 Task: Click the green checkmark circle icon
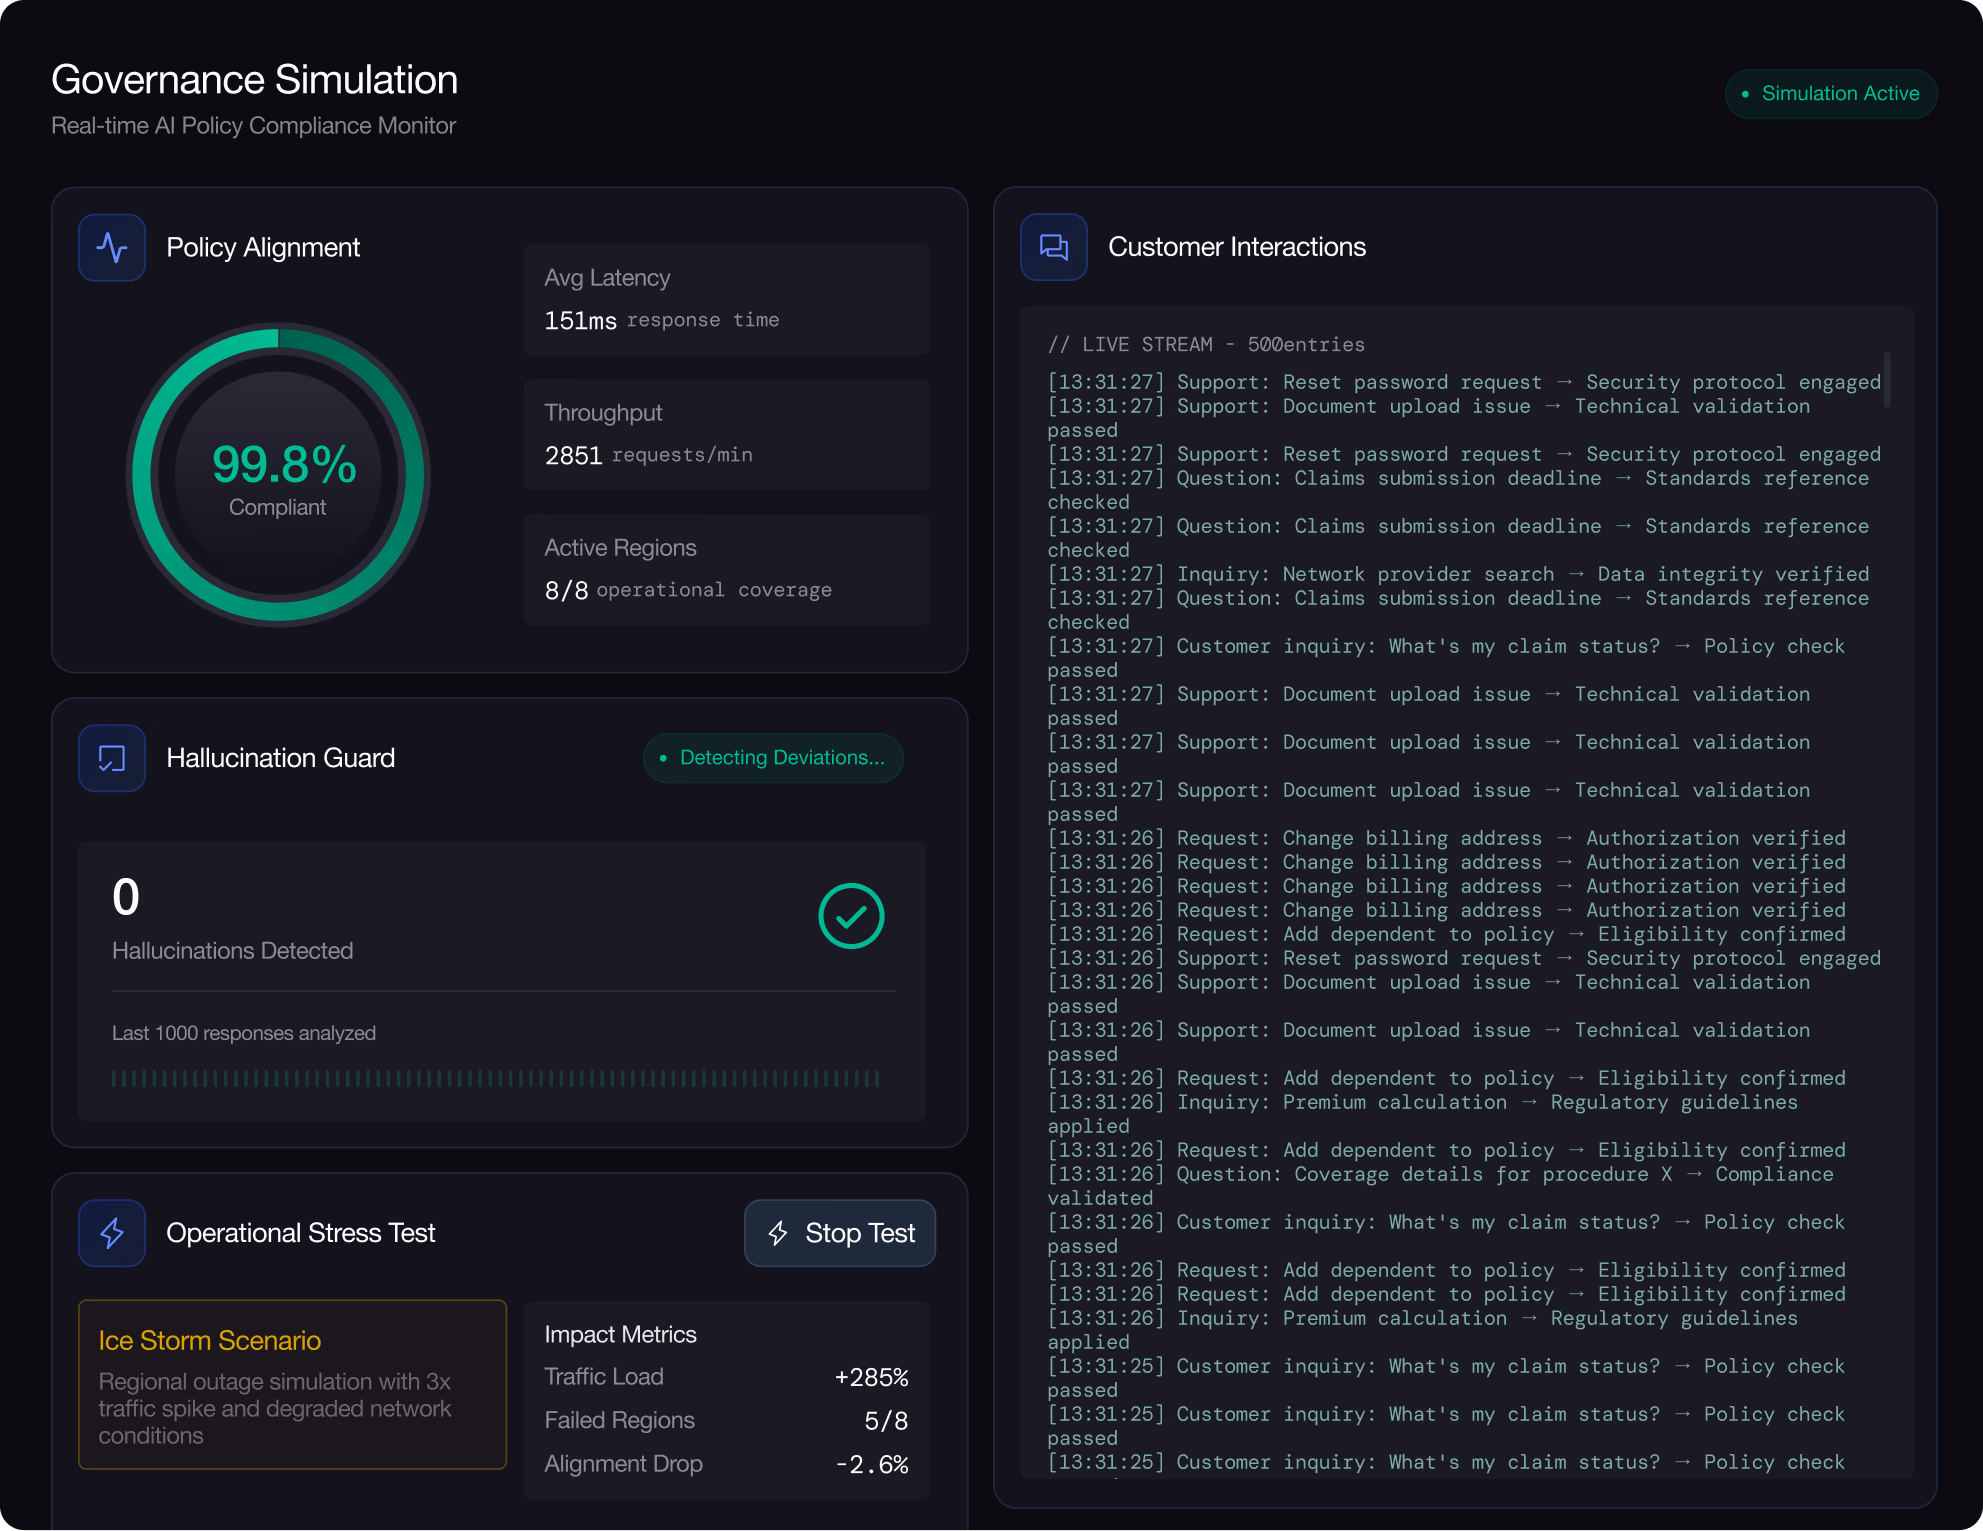tap(851, 916)
